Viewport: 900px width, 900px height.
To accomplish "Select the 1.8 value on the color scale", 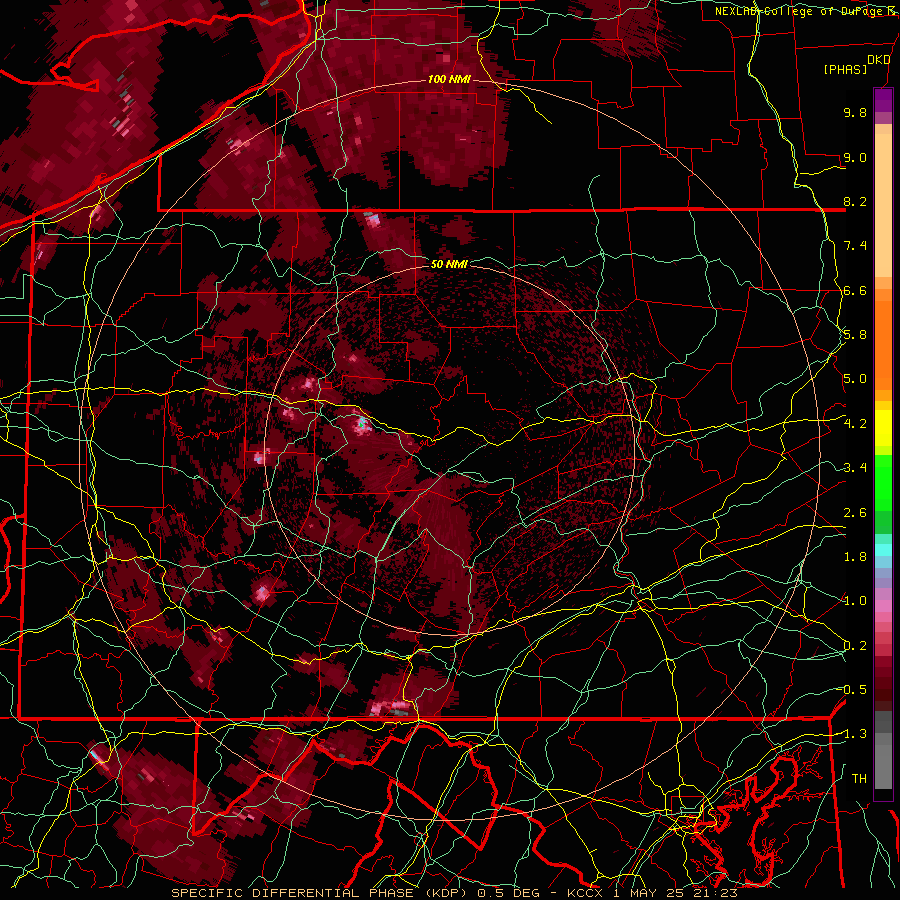I will [x=855, y=557].
